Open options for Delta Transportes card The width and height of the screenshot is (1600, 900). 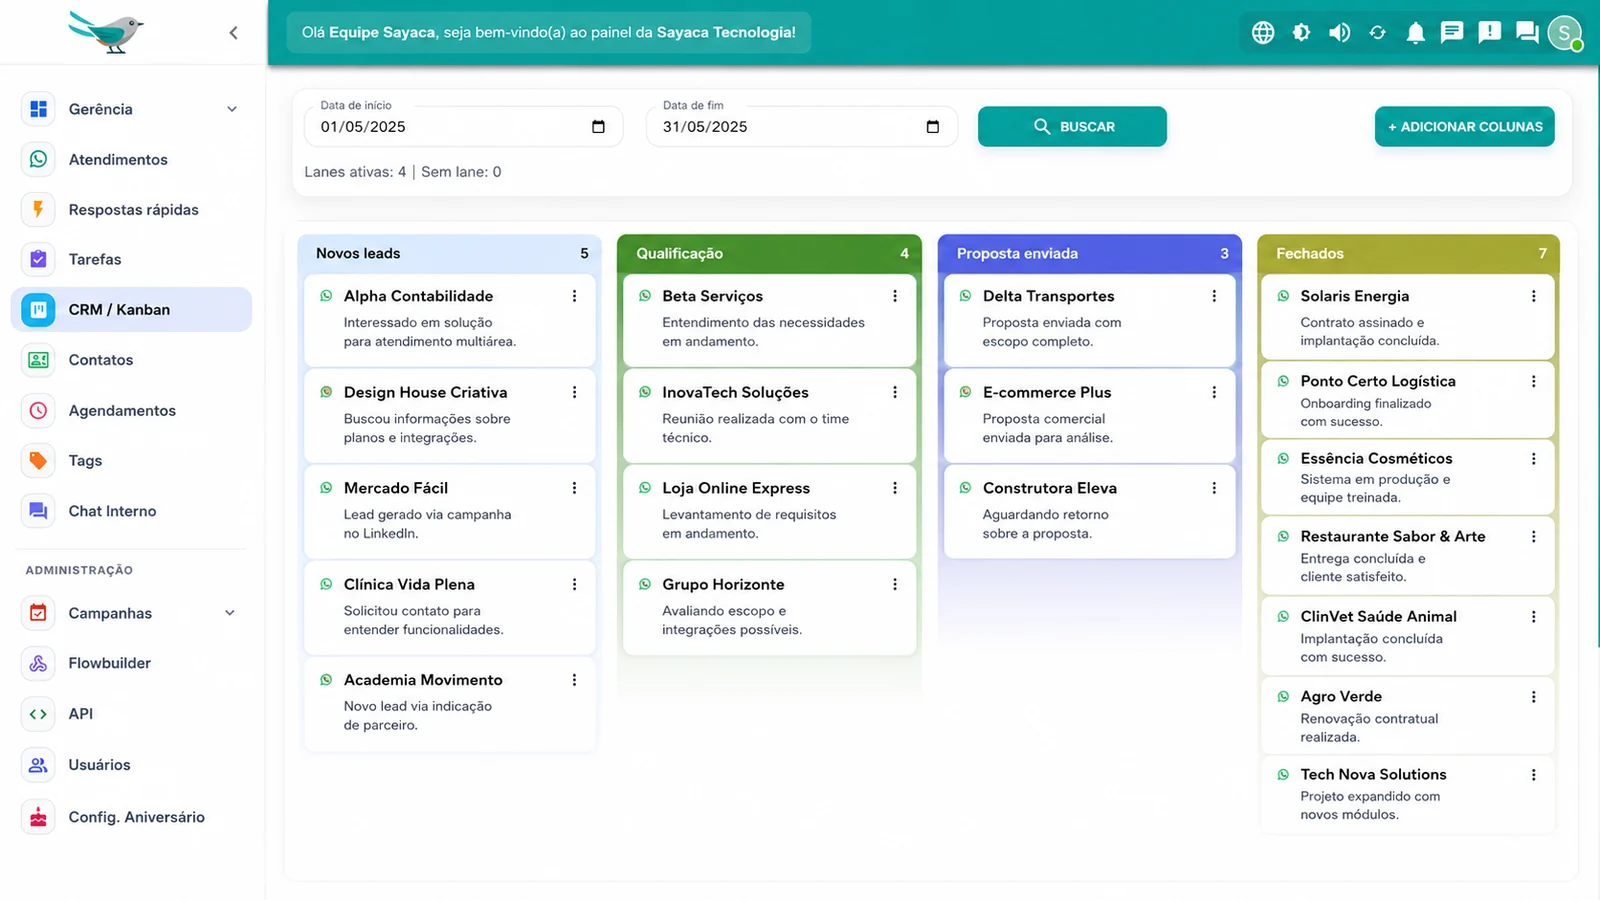(1214, 296)
